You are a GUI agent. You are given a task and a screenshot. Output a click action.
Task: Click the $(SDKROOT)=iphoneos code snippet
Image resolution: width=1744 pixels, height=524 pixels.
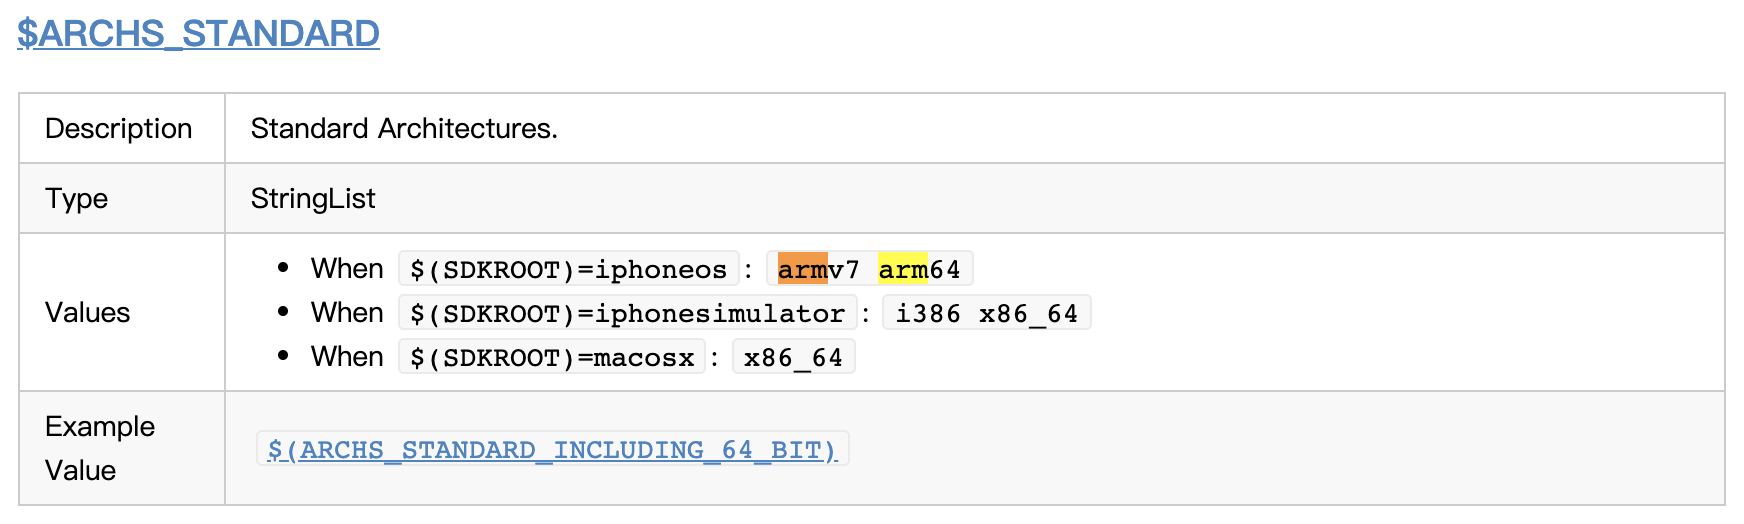click(568, 269)
